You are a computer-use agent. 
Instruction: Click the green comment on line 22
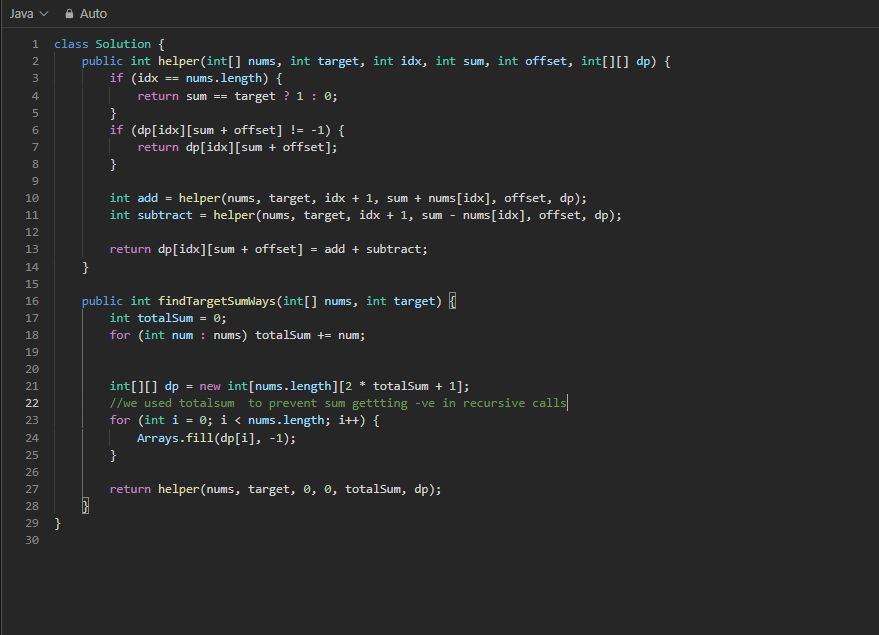tap(338, 403)
